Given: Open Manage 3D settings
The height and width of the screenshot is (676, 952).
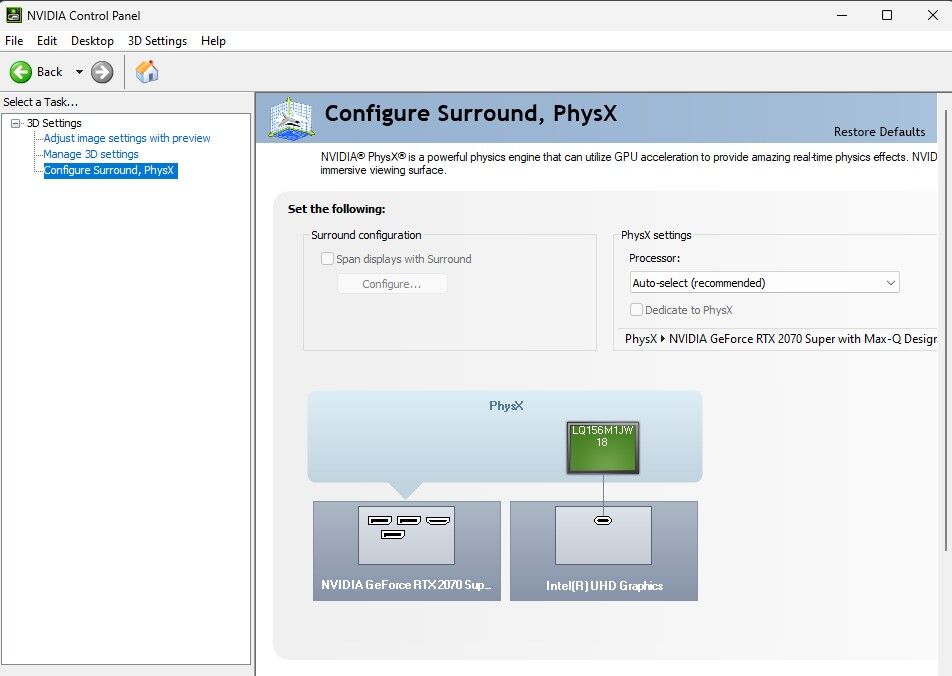Looking at the screenshot, I should [90, 154].
